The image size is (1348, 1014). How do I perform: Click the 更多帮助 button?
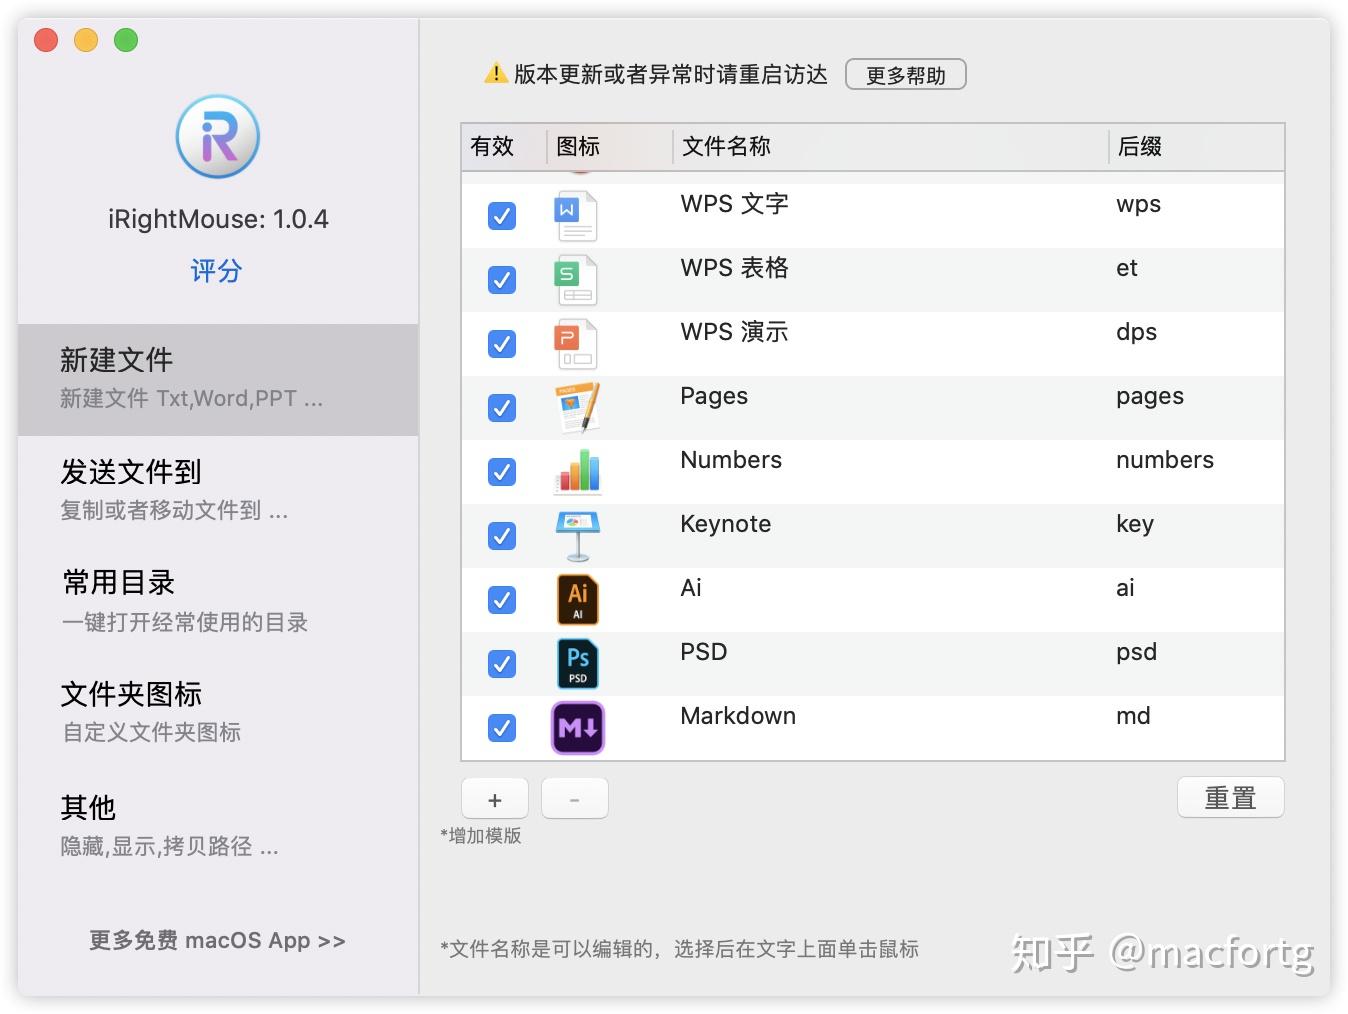click(905, 73)
